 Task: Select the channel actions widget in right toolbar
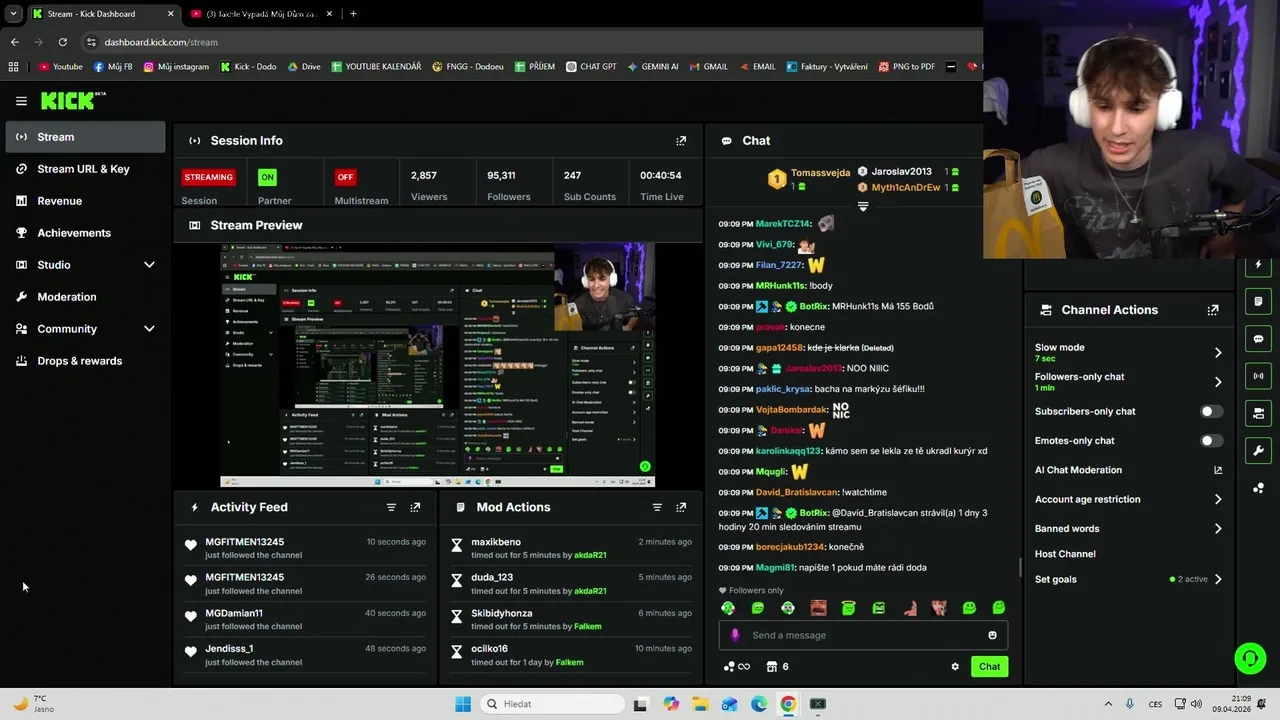point(1258,413)
